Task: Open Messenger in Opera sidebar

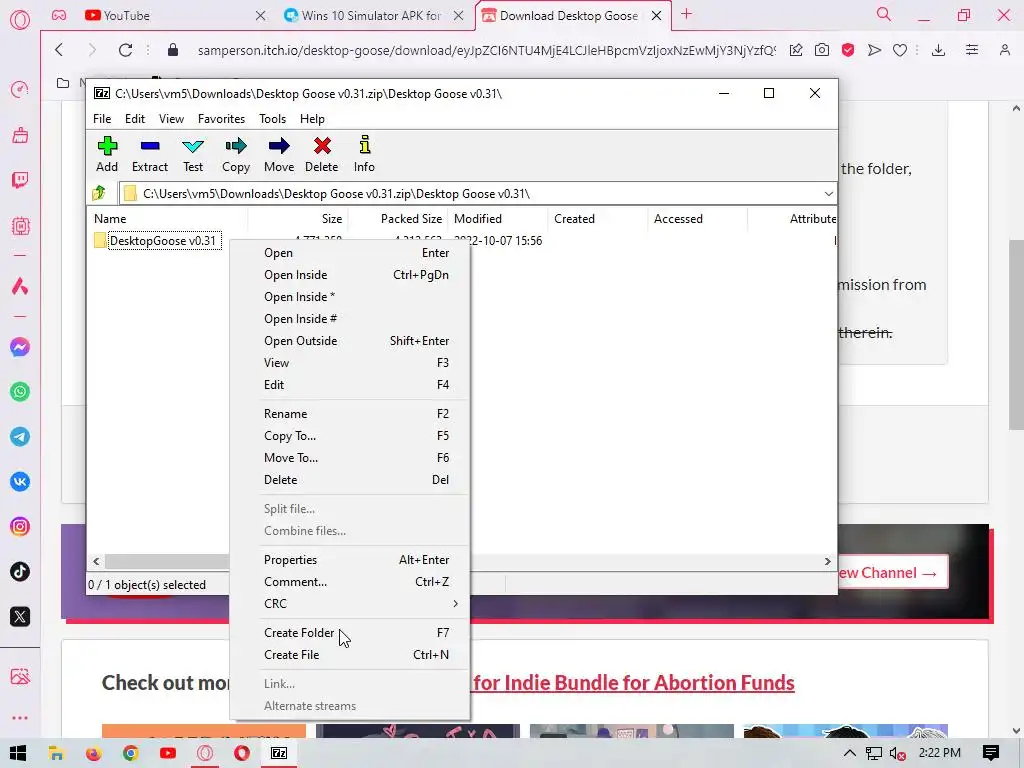Action: 20,347
